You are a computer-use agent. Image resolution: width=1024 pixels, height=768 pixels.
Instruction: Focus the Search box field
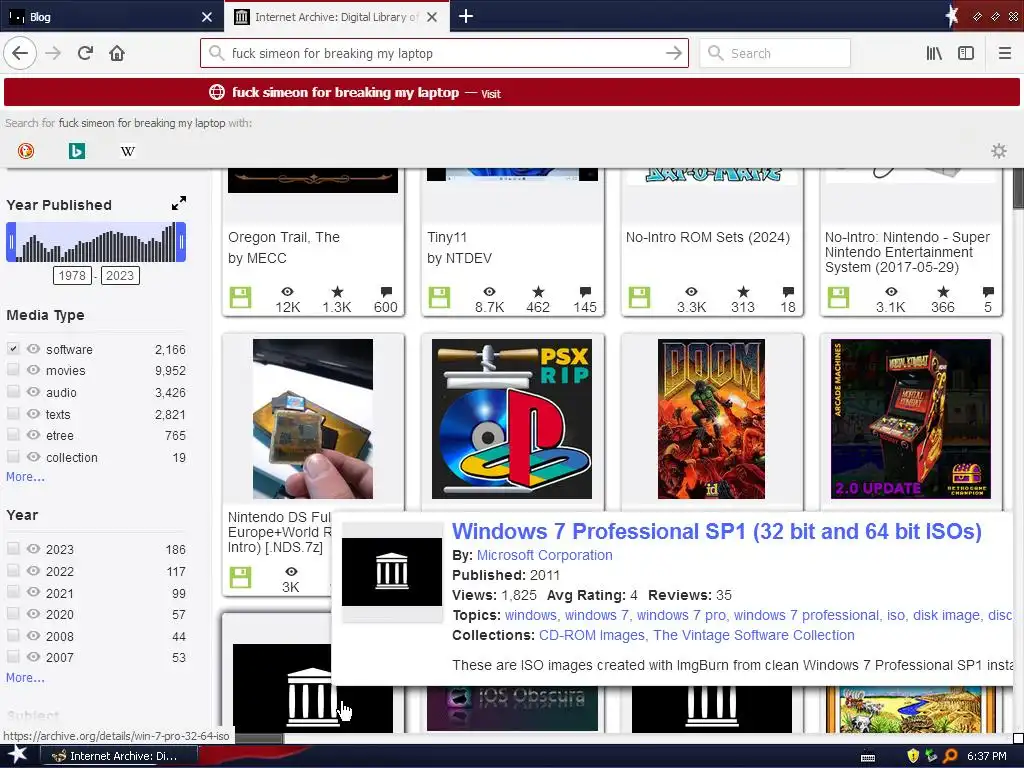point(775,53)
